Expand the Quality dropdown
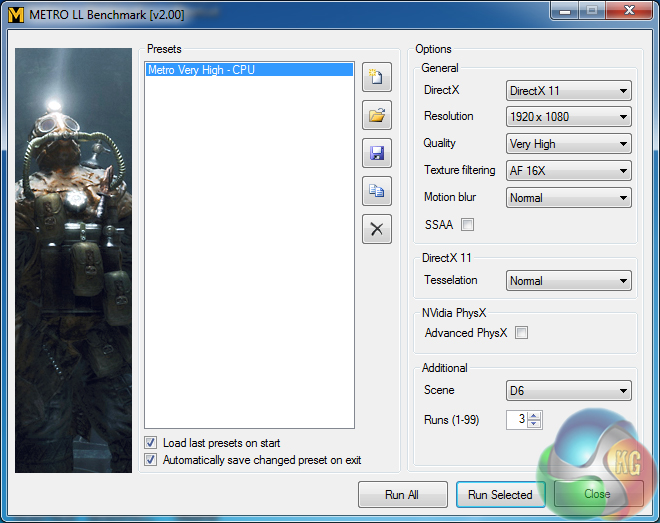 (x=568, y=144)
